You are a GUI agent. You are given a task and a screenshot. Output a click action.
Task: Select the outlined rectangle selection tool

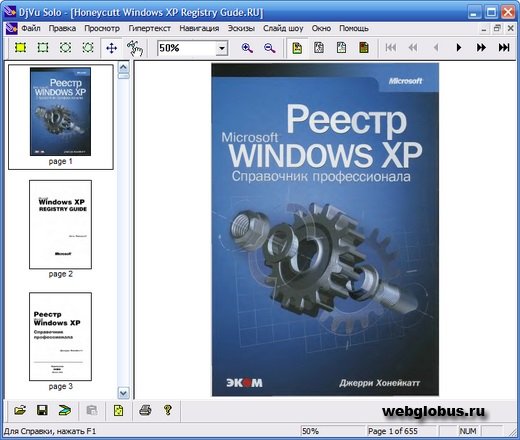pyautogui.click(x=43, y=48)
